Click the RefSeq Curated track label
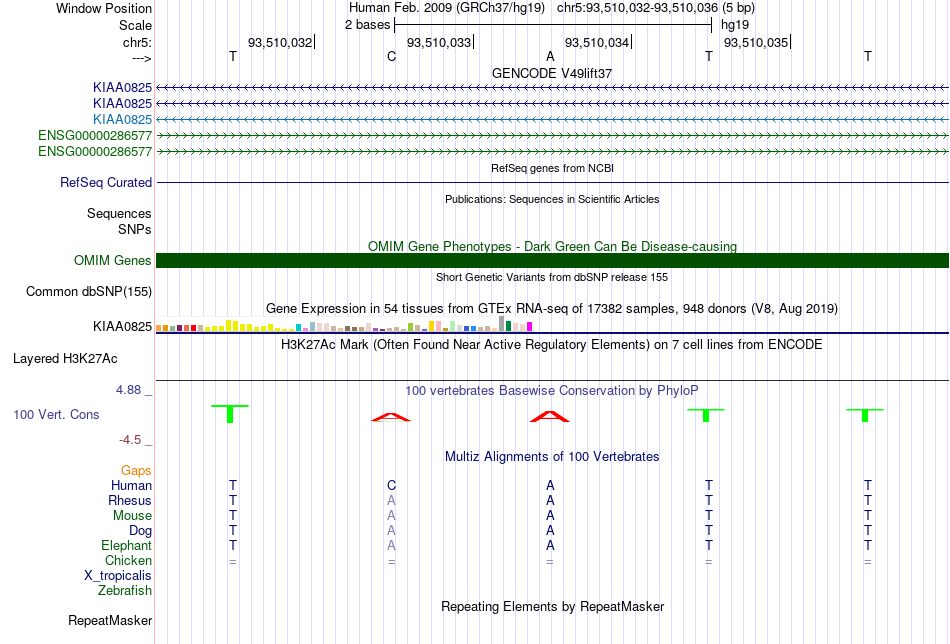This screenshot has height=644, width=950. tap(106, 182)
